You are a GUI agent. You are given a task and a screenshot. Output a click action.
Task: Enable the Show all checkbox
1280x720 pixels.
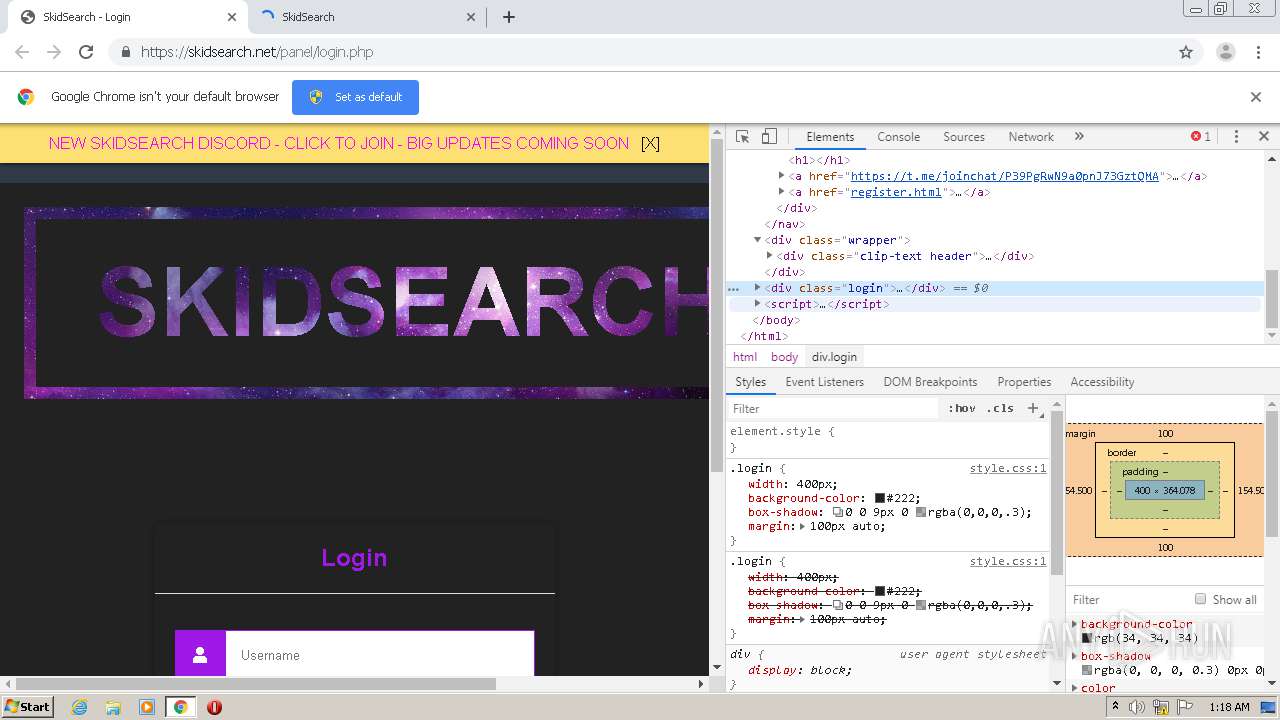[x=1200, y=599]
